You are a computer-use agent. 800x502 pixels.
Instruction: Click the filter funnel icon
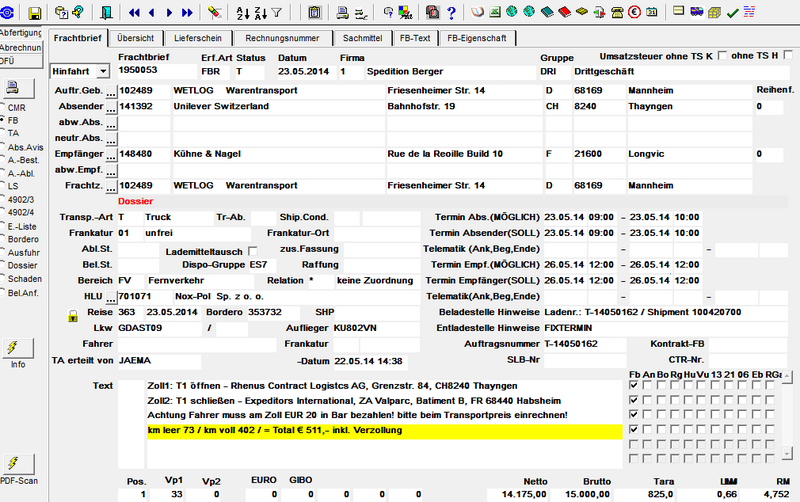(x=276, y=12)
